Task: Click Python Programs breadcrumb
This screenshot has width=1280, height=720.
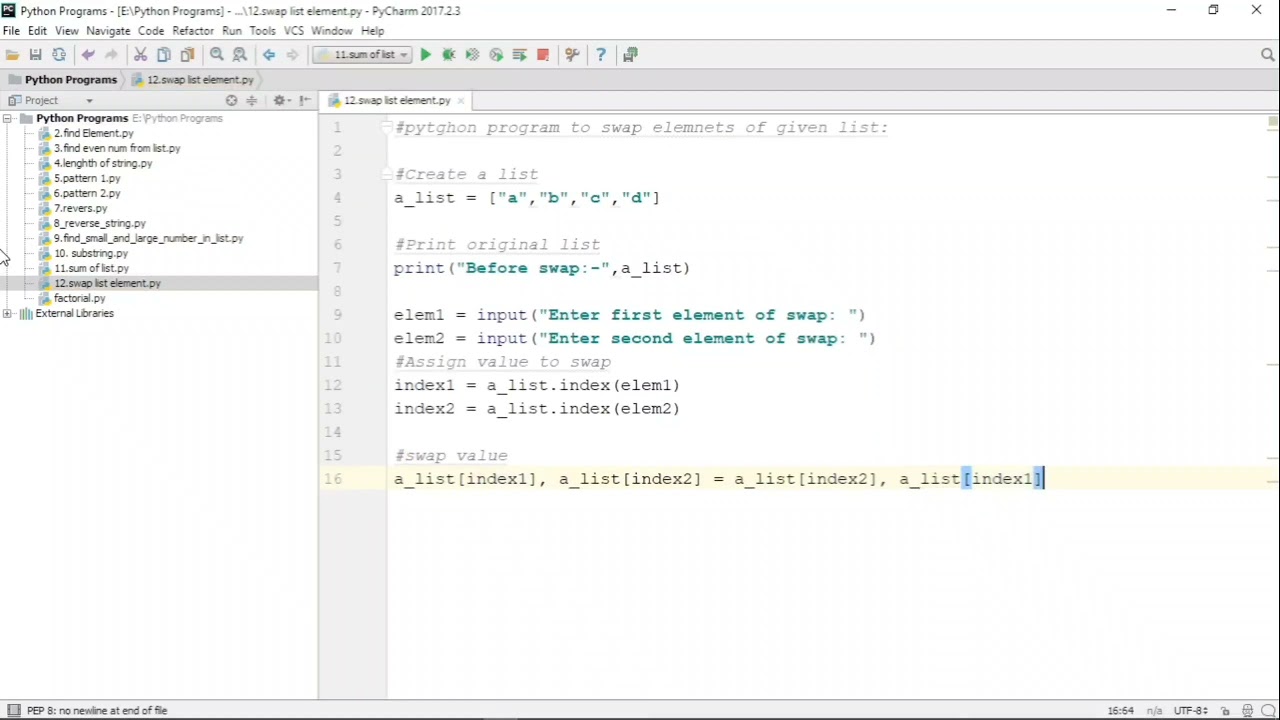Action: click(x=63, y=79)
